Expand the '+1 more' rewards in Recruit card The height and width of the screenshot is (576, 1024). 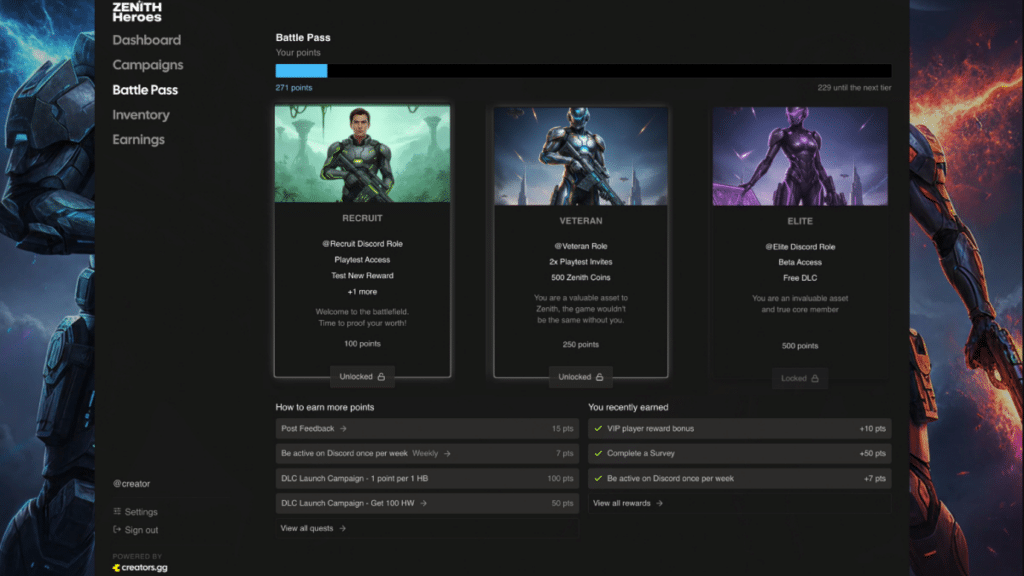point(362,292)
